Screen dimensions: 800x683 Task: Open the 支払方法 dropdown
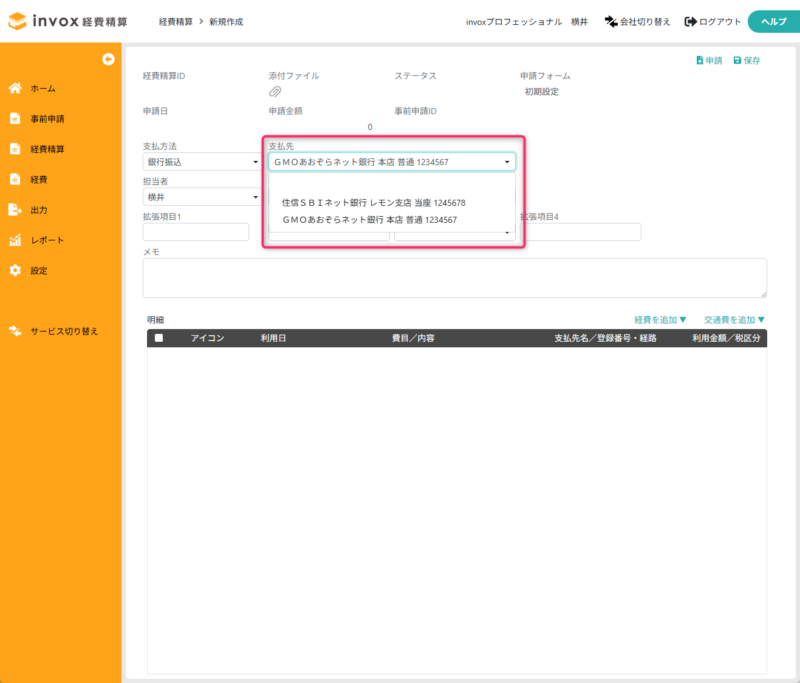coord(202,161)
